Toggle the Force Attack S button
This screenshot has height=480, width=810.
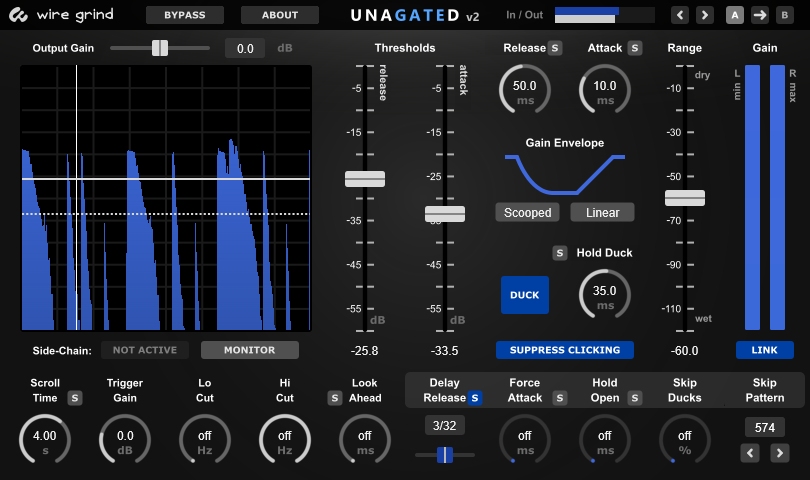tap(559, 398)
